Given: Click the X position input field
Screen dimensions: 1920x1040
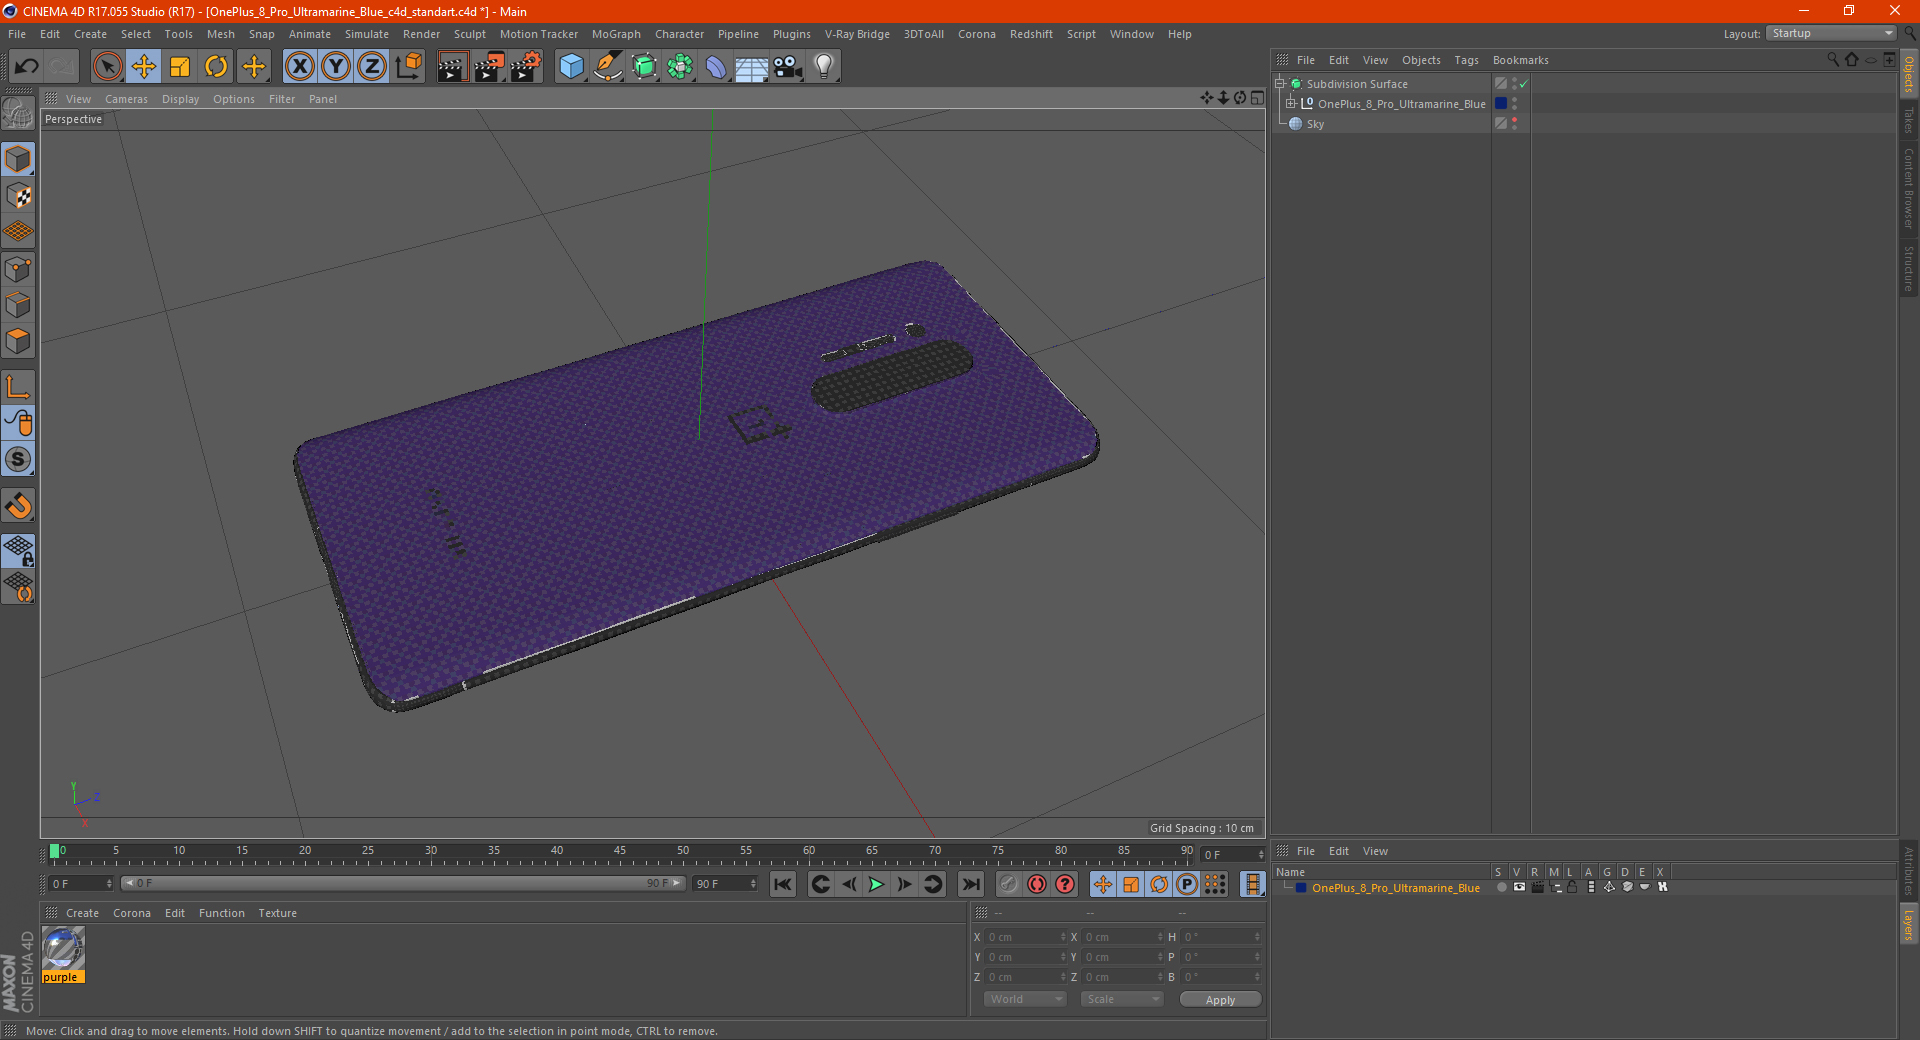Looking at the screenshot, I should tap(1026, 937).
